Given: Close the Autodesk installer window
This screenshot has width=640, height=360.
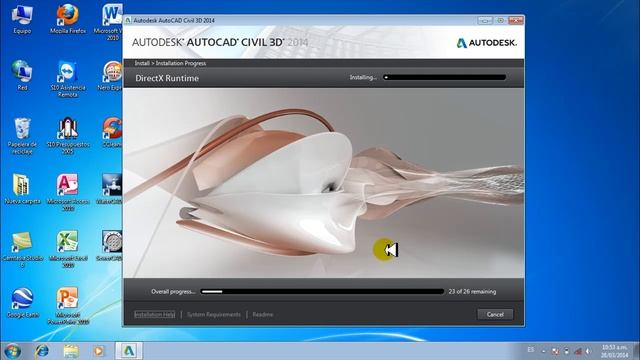Looking at the screenshot, I should 516,20.
